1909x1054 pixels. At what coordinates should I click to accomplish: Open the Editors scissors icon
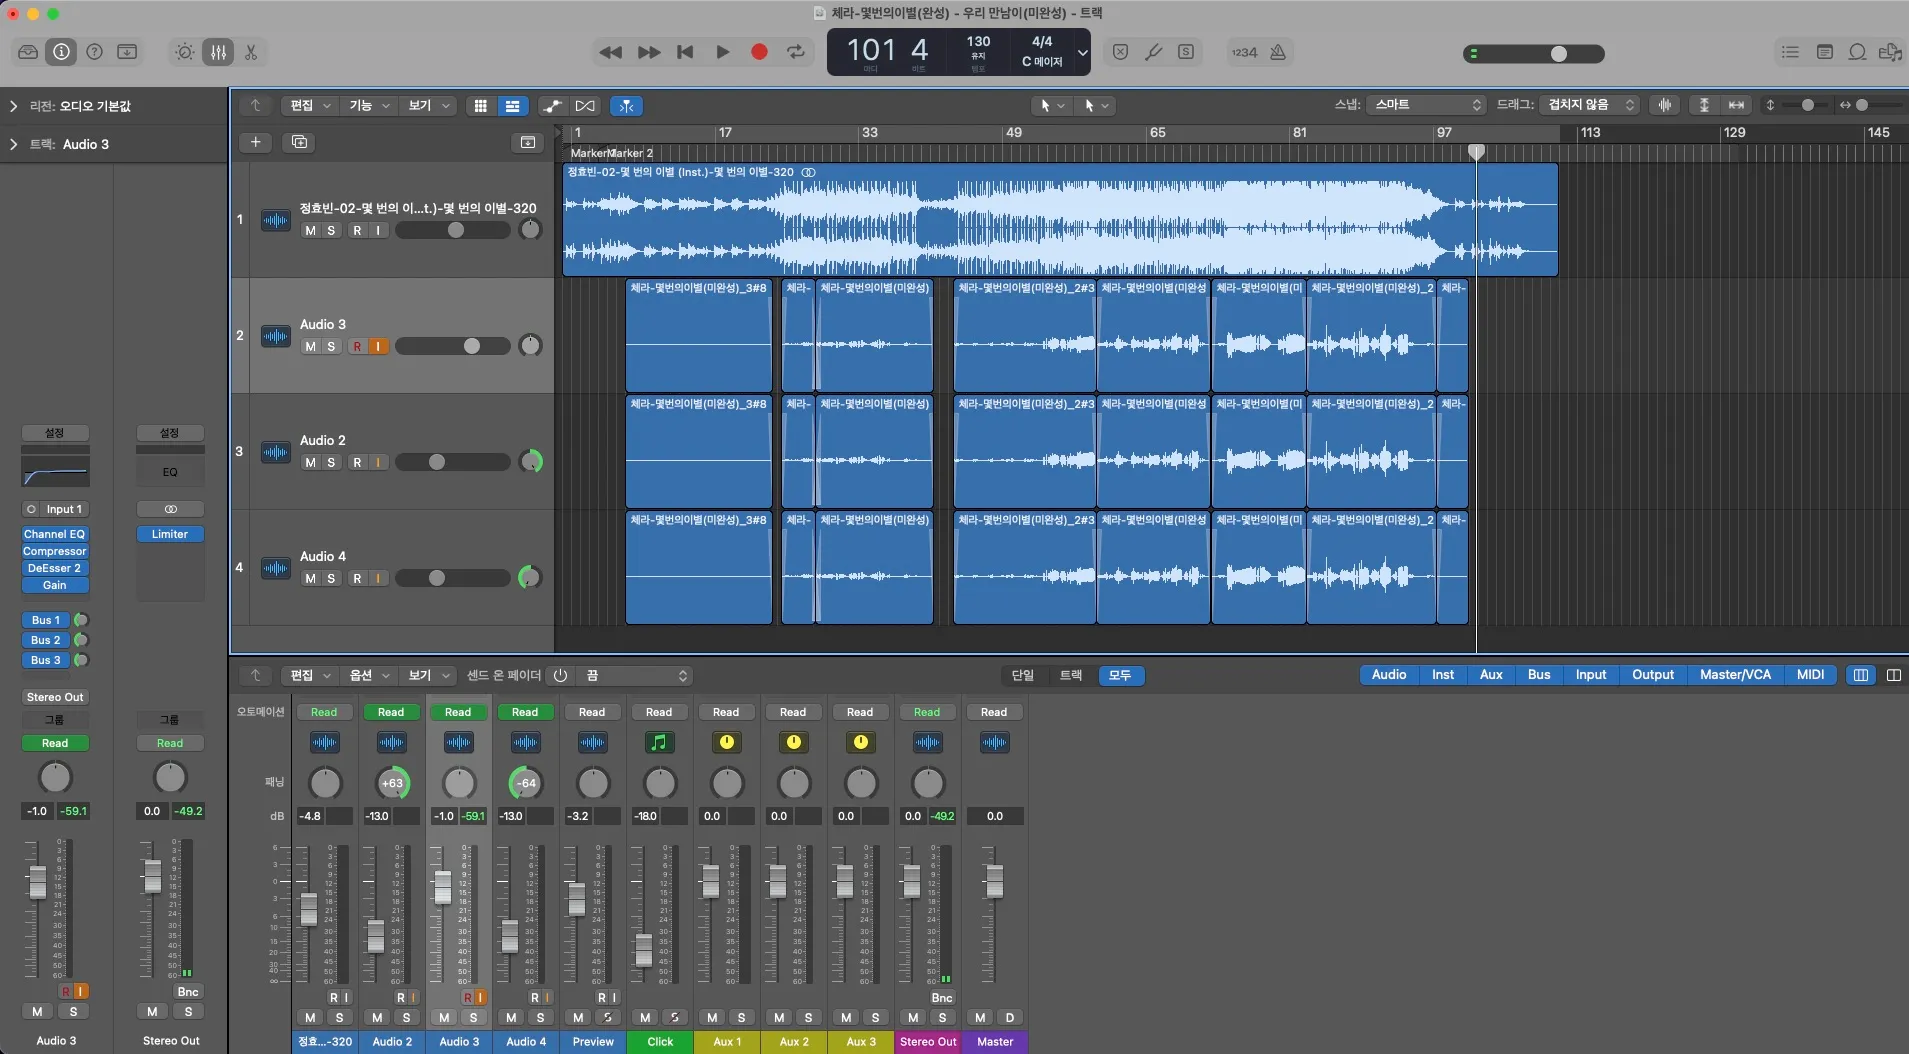[x=251, y=52]
